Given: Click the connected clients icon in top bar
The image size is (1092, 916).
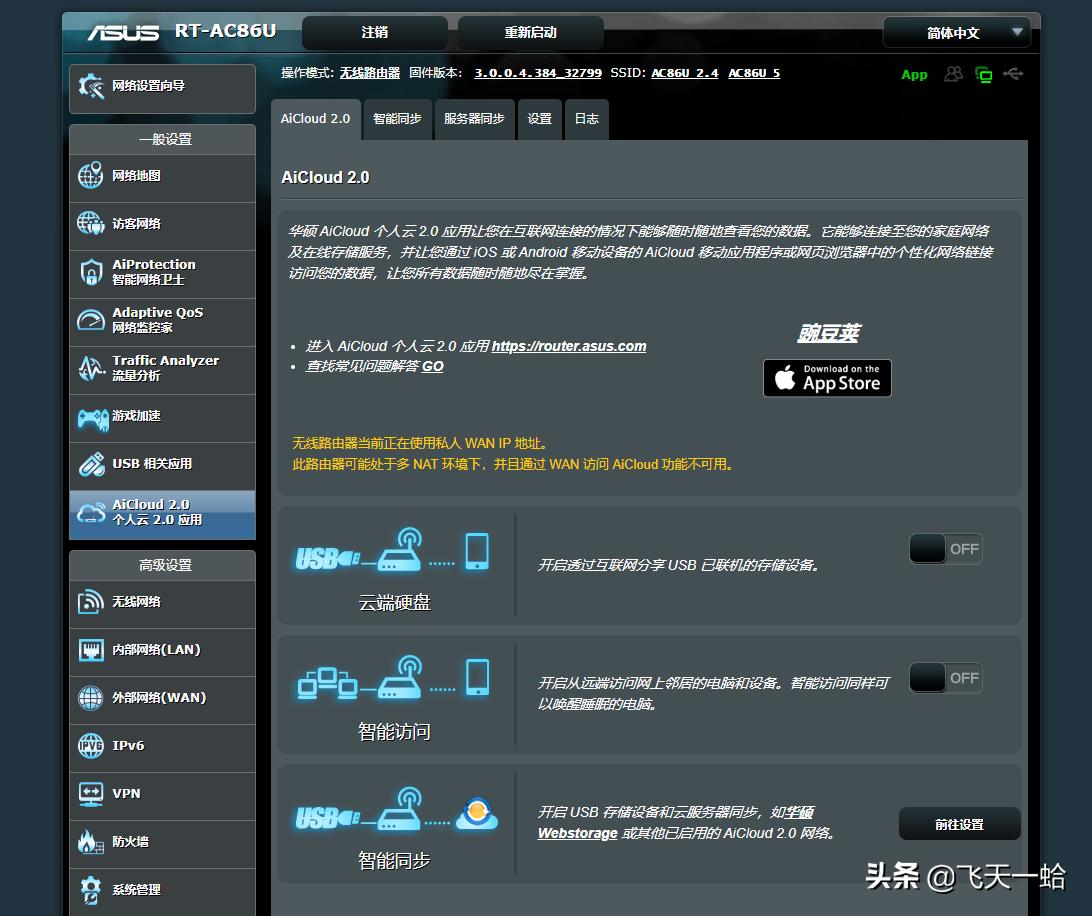Looking at the screenshot, I should click(x=953, y=73).
